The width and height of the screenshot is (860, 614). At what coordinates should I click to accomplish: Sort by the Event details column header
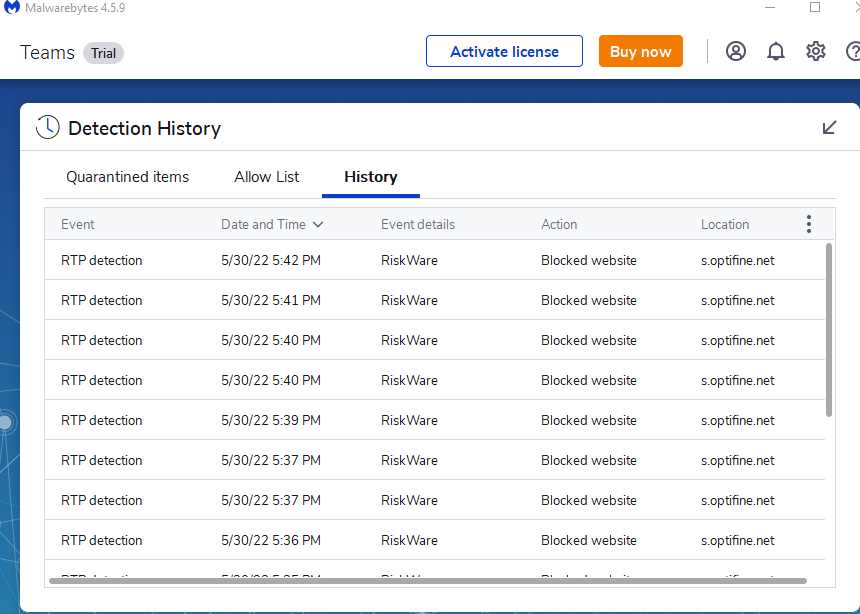pos(418,224)
